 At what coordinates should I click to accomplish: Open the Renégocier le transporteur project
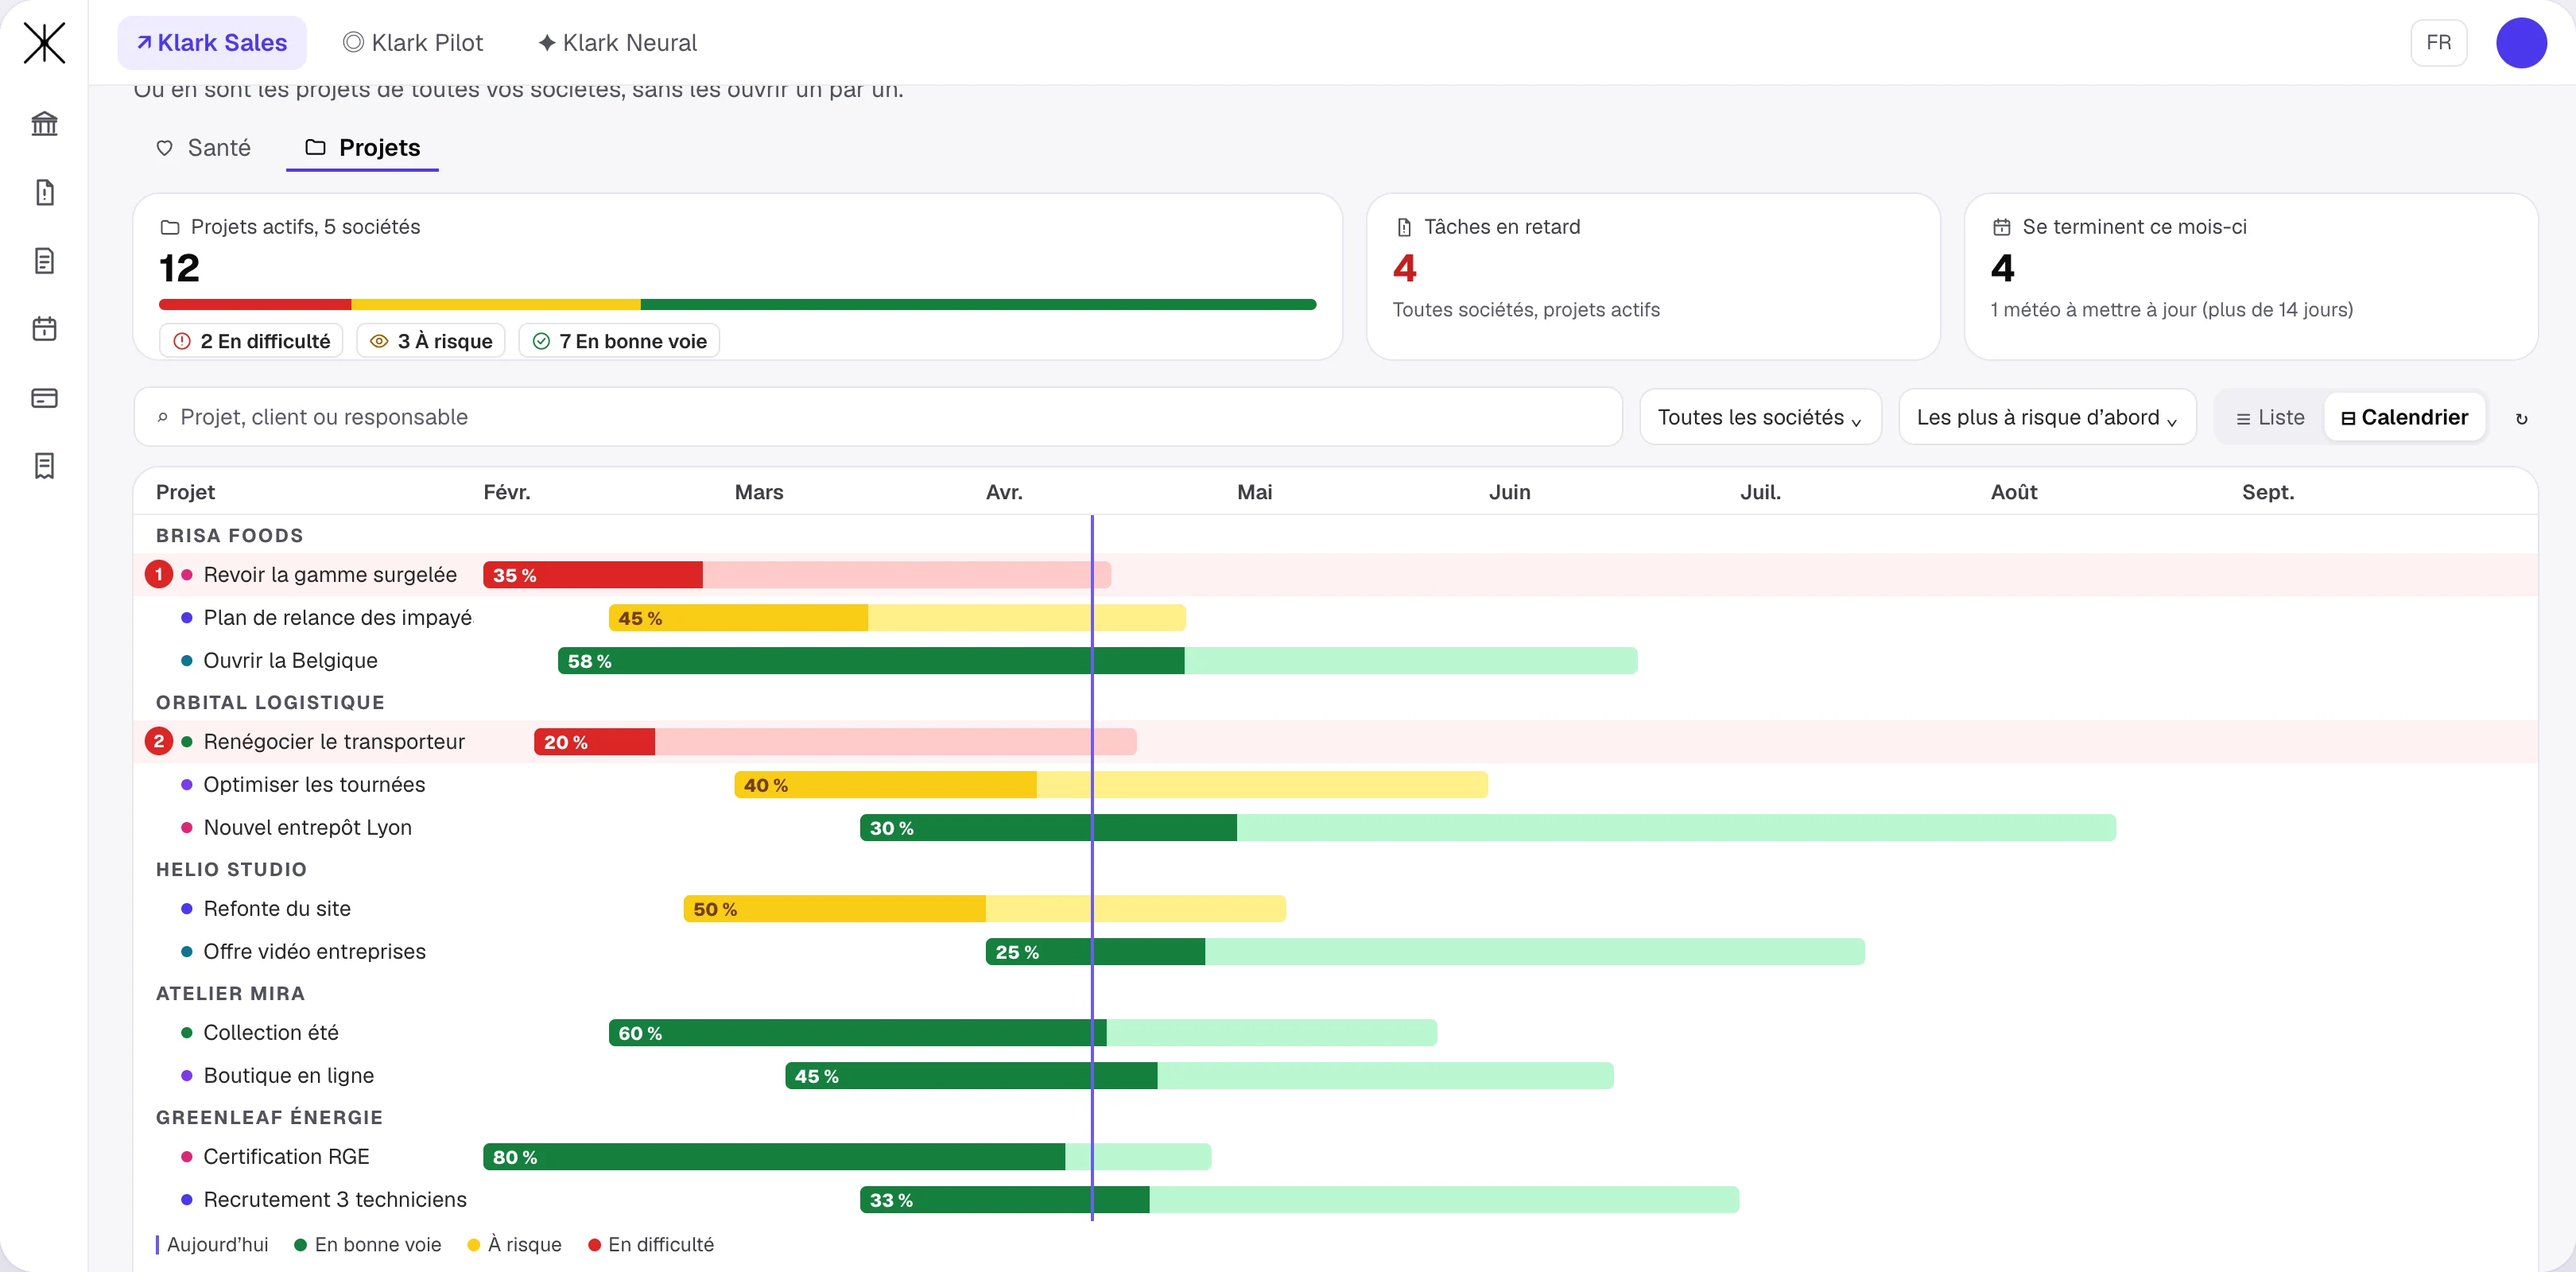point(334,742)
